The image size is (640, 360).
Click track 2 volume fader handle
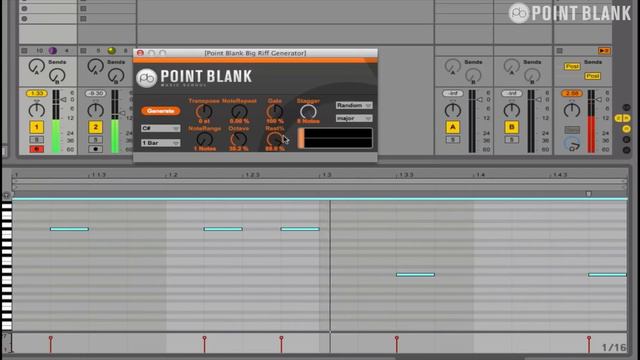coord(122,113)
